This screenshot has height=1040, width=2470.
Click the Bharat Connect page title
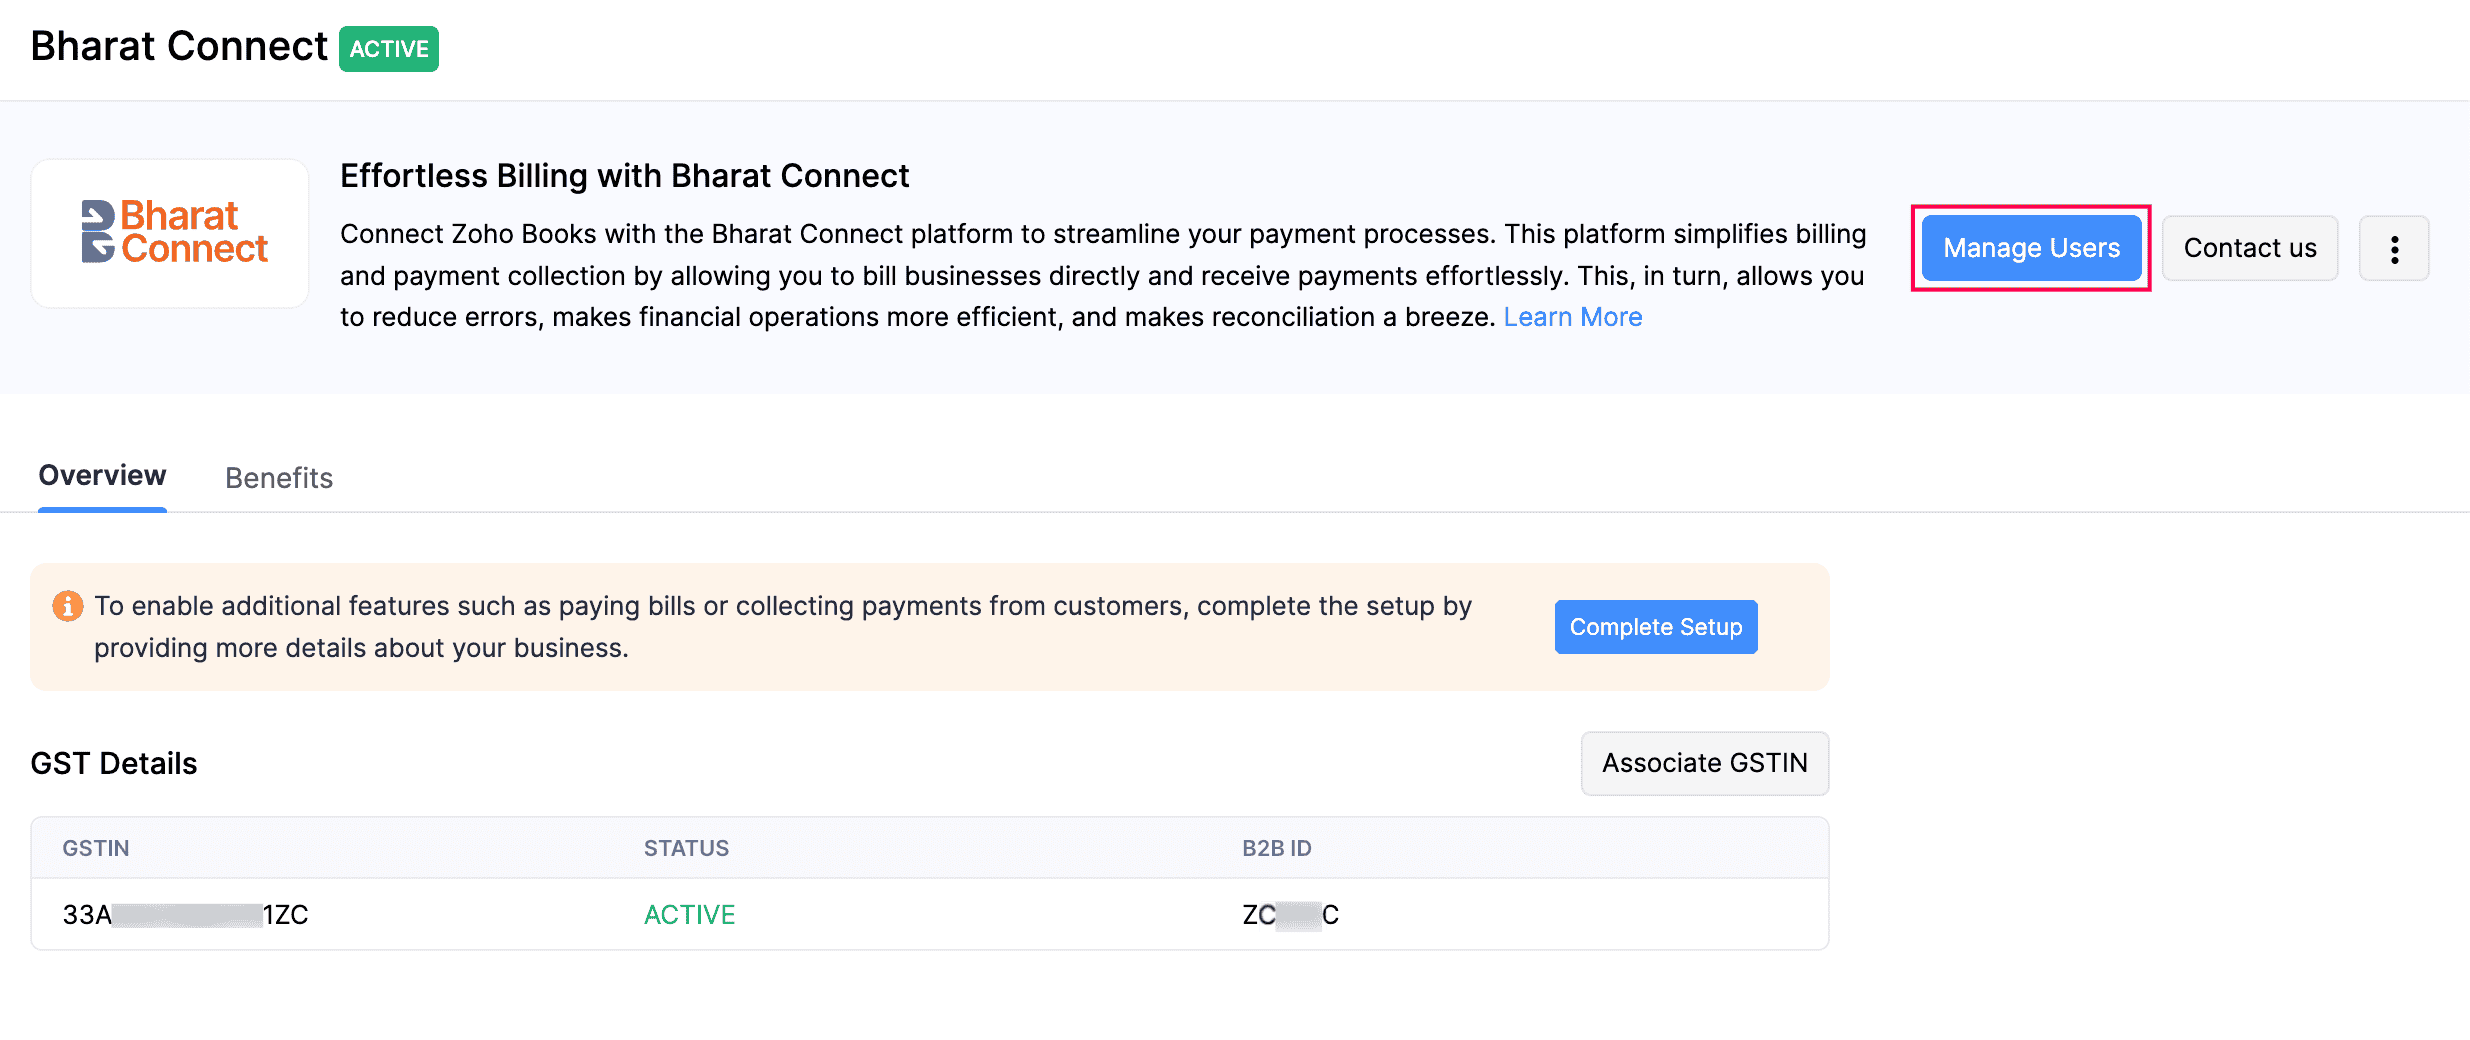(x=177, y=45)
